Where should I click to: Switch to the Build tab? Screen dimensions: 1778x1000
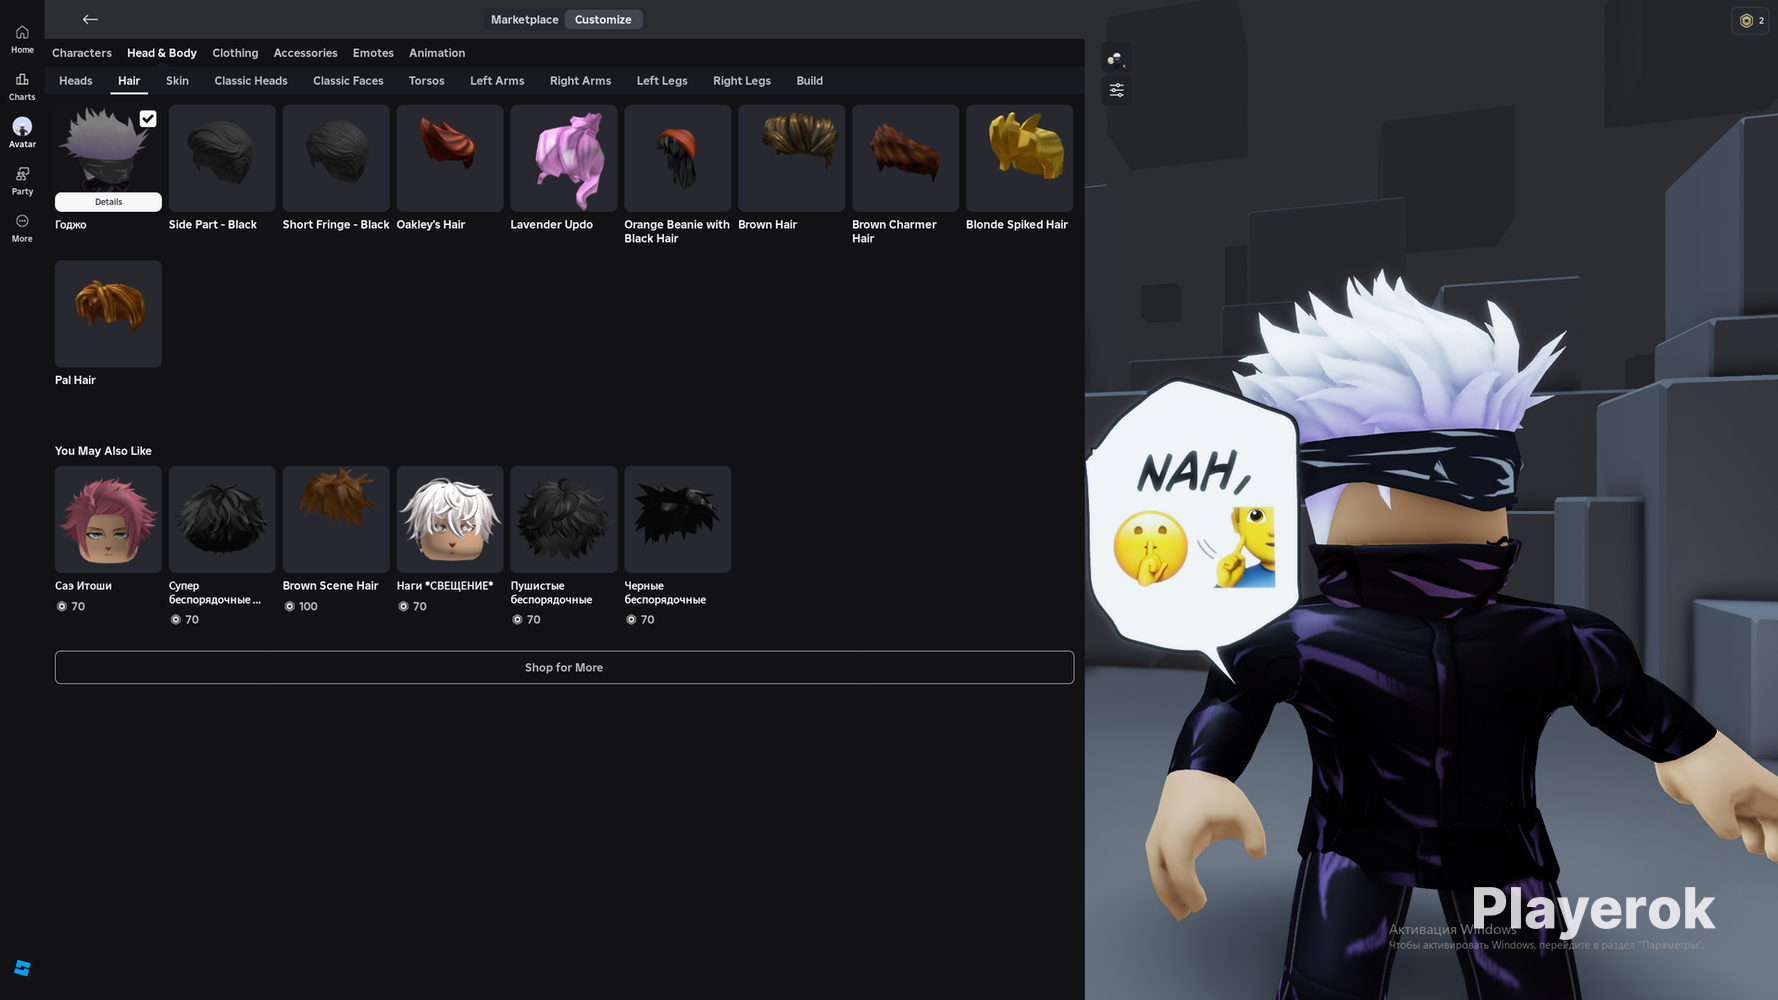(810, 81)
